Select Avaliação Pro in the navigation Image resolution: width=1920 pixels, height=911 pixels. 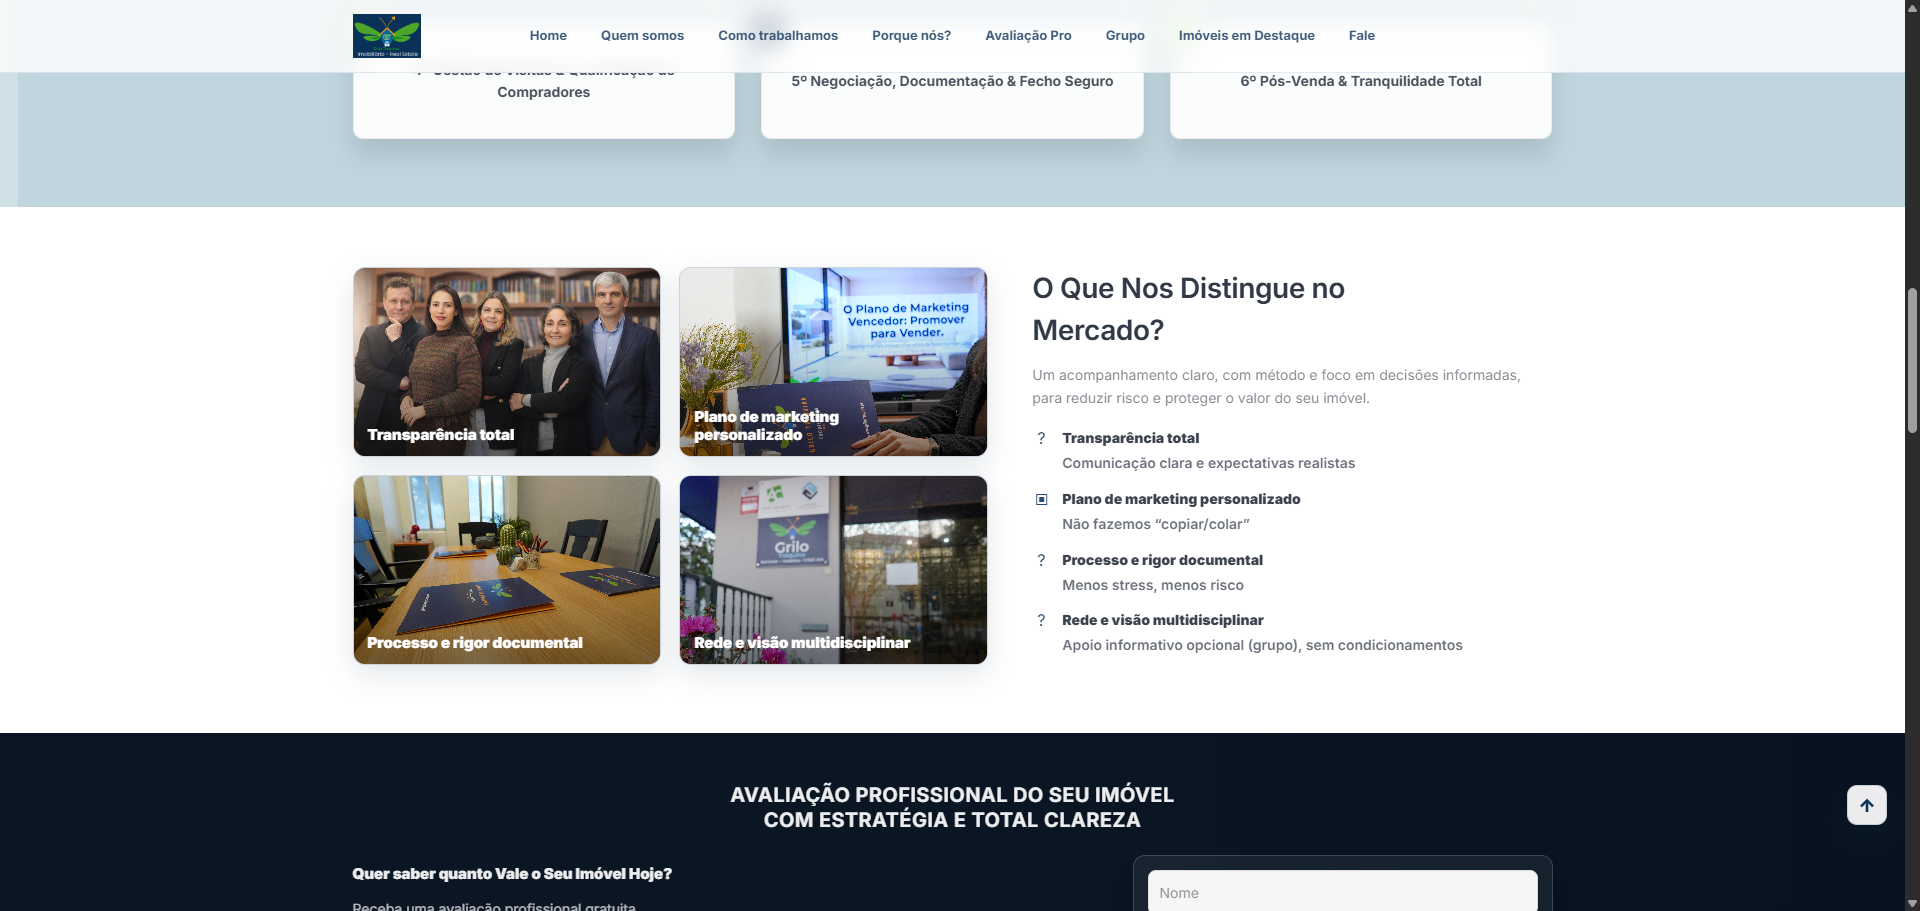point(1028,36)
